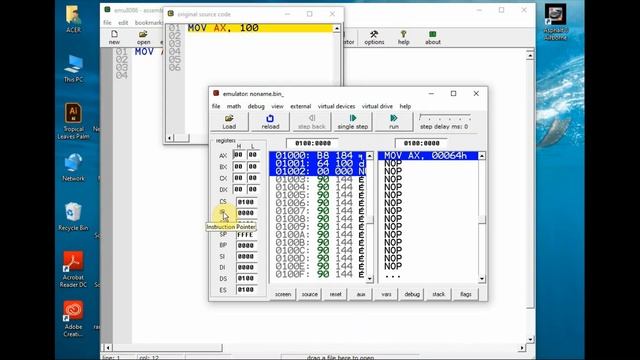The width and height of the screenshot is (640, 360).
Task: Click the stack button in emulator
Action: click(438, 294)
